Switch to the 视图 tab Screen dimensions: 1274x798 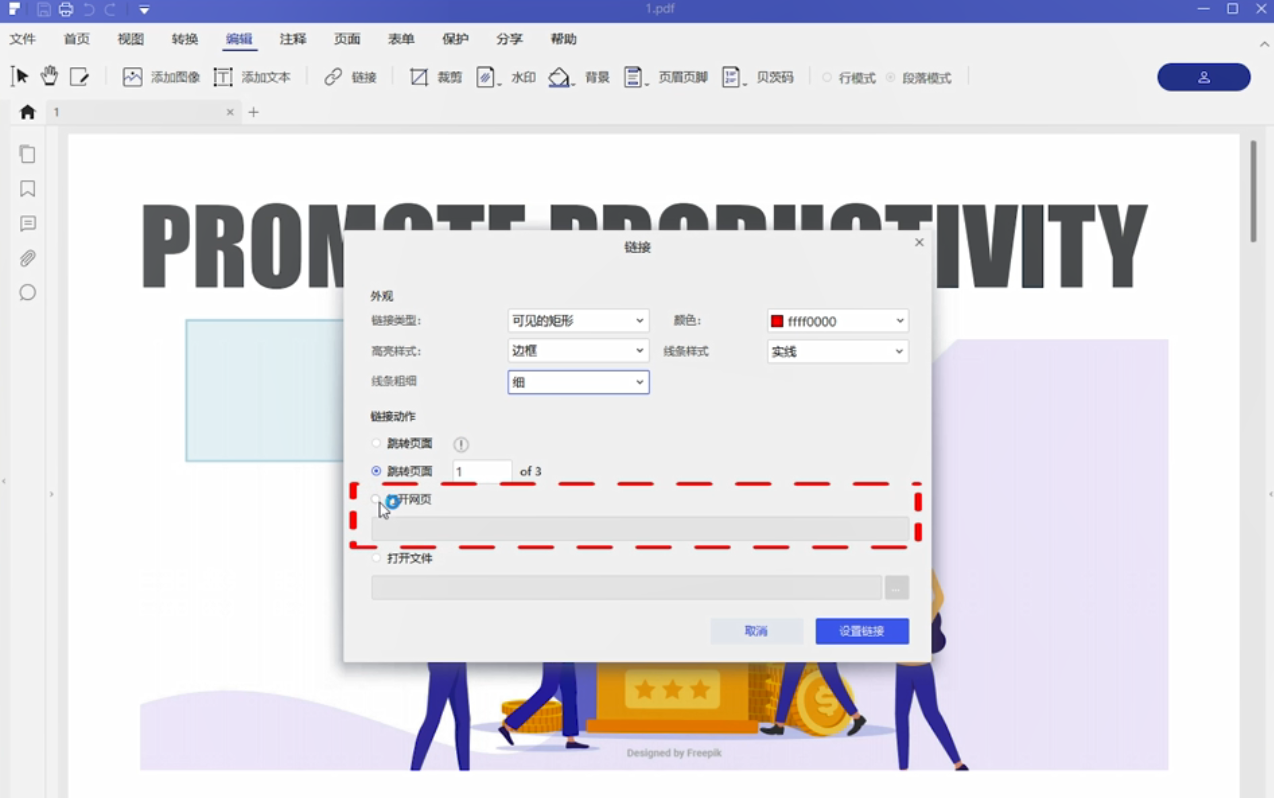click(x=131, y=39)
